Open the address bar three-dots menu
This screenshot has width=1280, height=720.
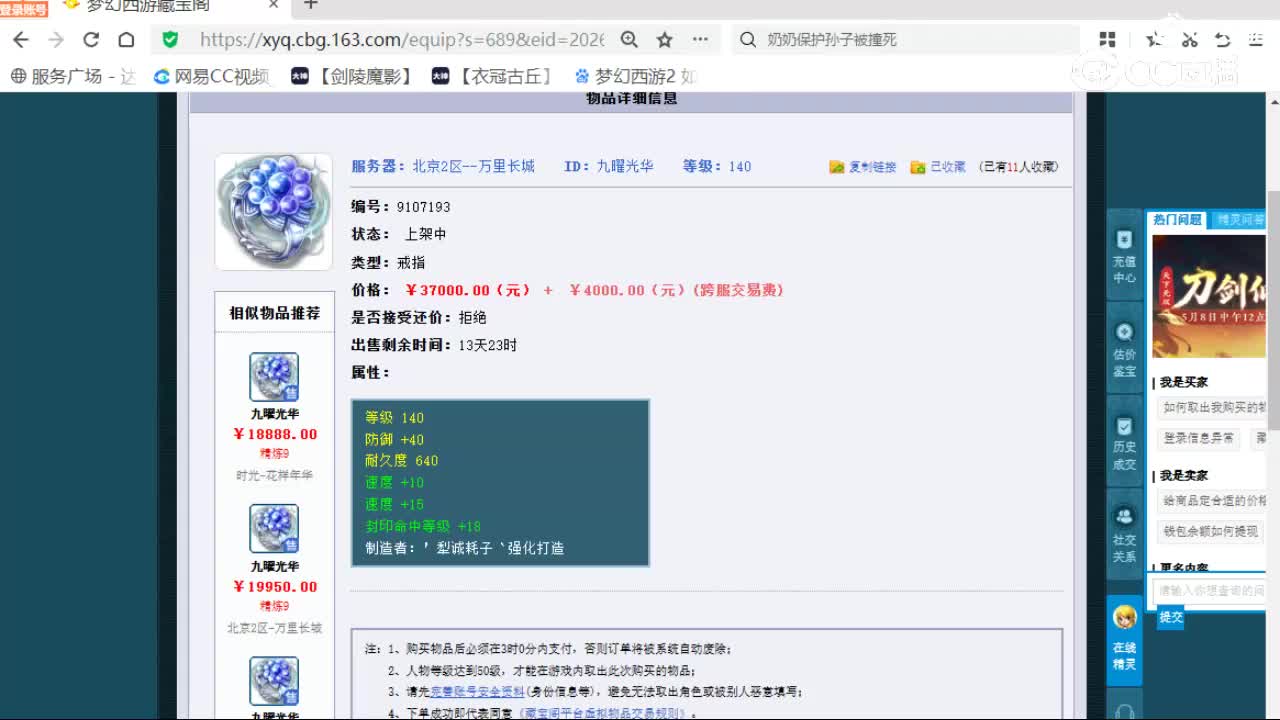(700, 40)
